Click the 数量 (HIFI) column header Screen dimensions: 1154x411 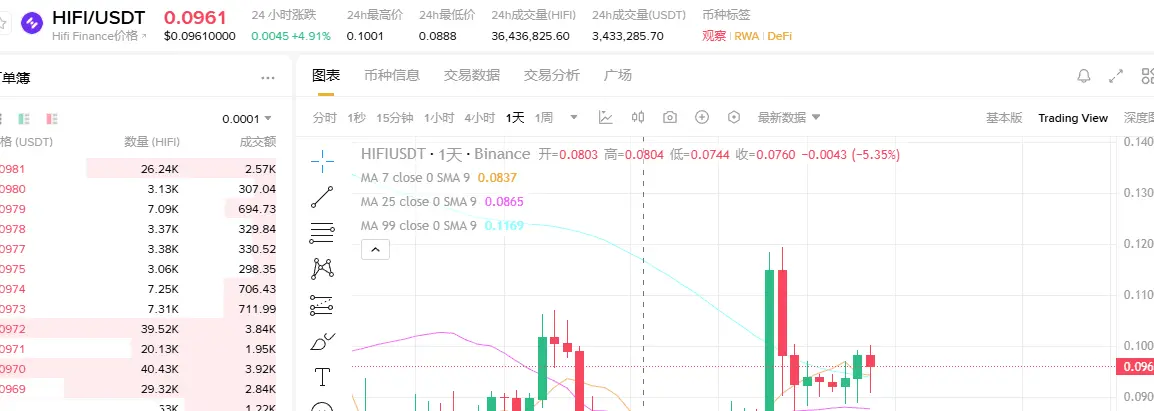coord(152,141)
